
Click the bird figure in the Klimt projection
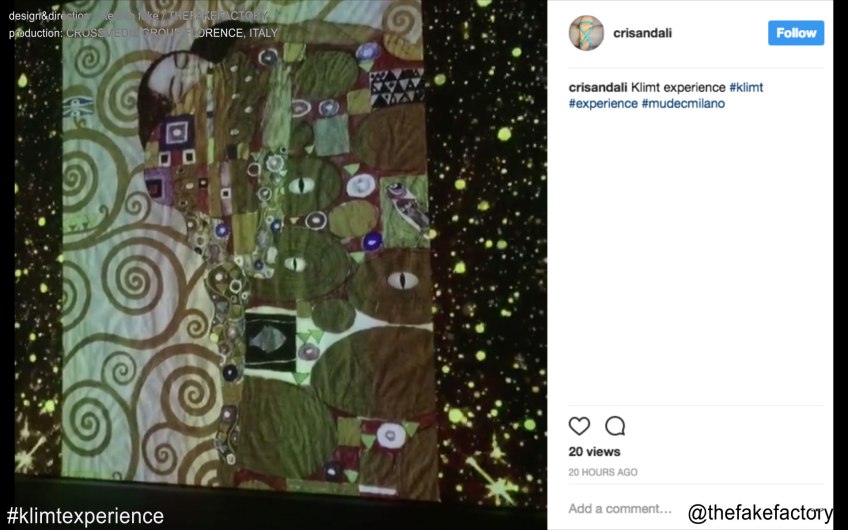pyautogui.click(x=408, y=208)
